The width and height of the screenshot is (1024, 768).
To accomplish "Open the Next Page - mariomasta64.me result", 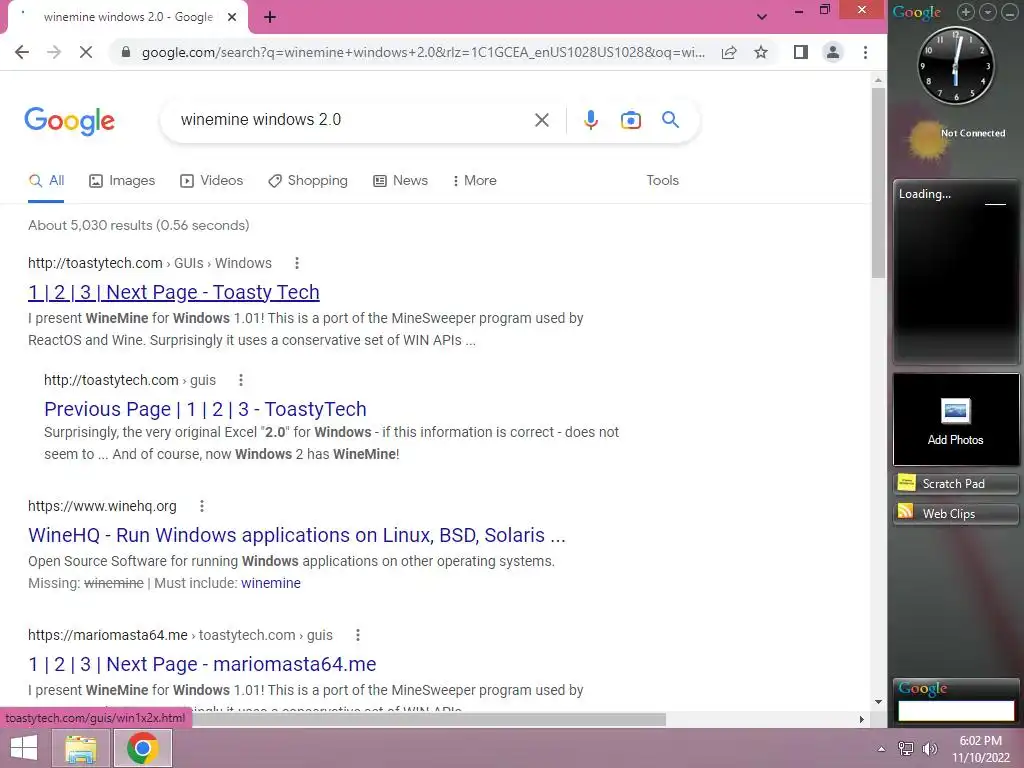I will point(202,664).
